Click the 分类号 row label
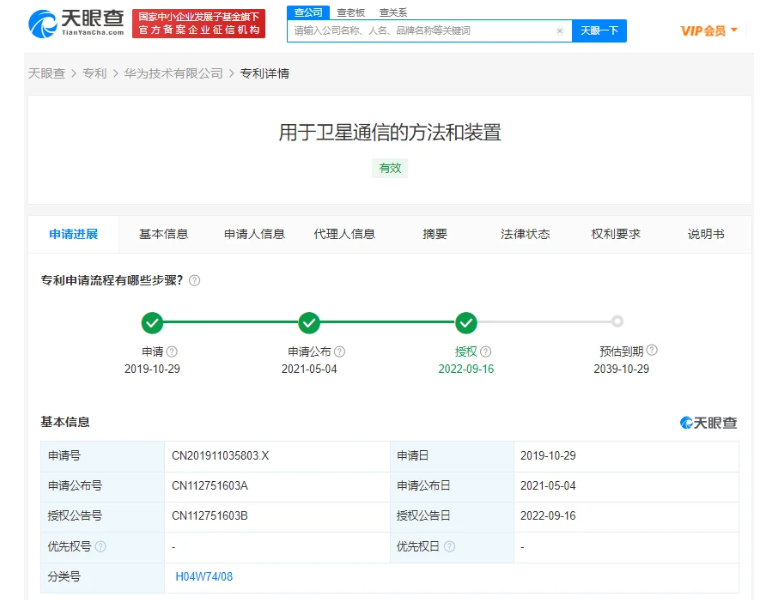Image resolution: width=772 pixels, height=600 pixels. click(x=64, y=576)
